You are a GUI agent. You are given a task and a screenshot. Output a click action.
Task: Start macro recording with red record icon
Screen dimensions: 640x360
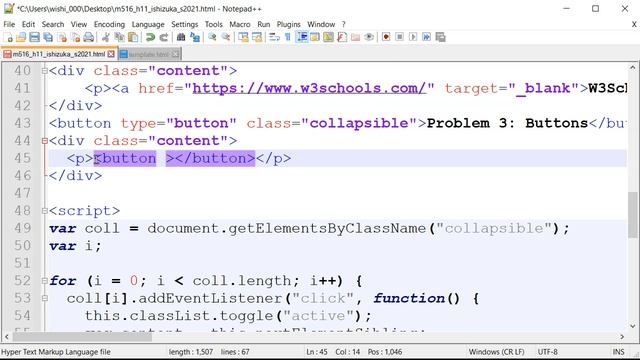386,38
